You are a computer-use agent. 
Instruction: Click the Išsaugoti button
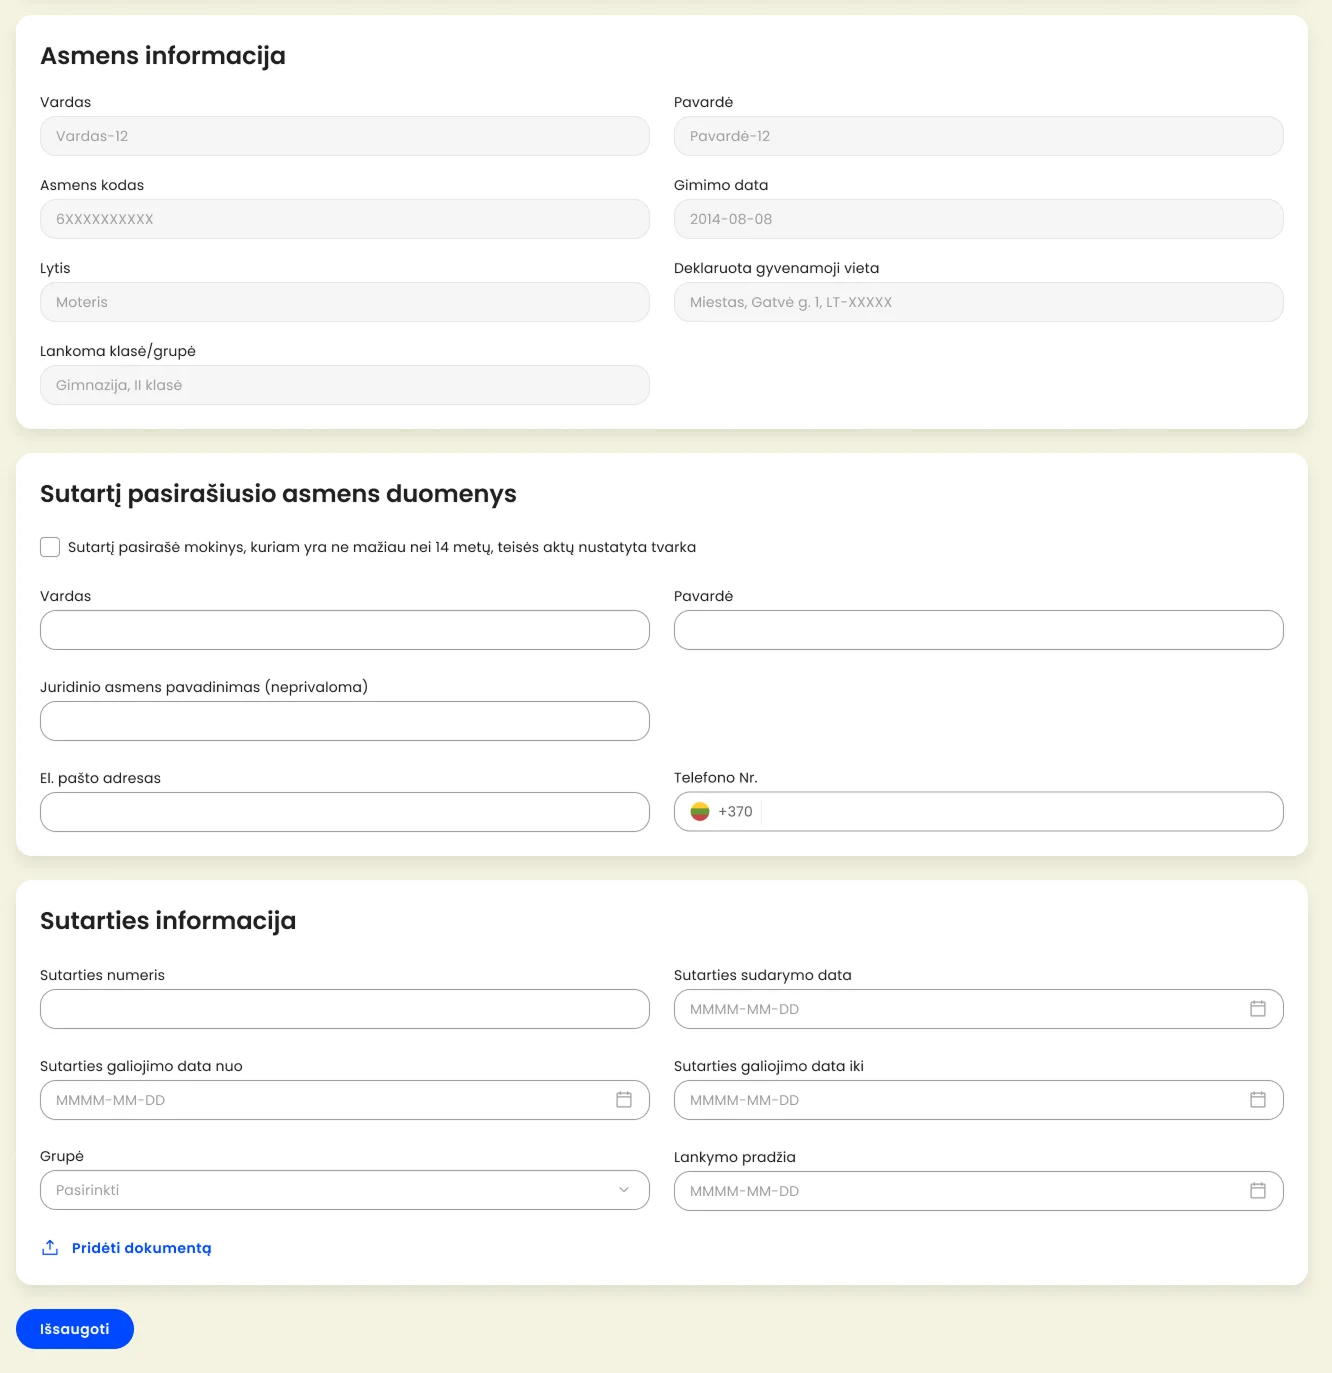(75, 1329)
